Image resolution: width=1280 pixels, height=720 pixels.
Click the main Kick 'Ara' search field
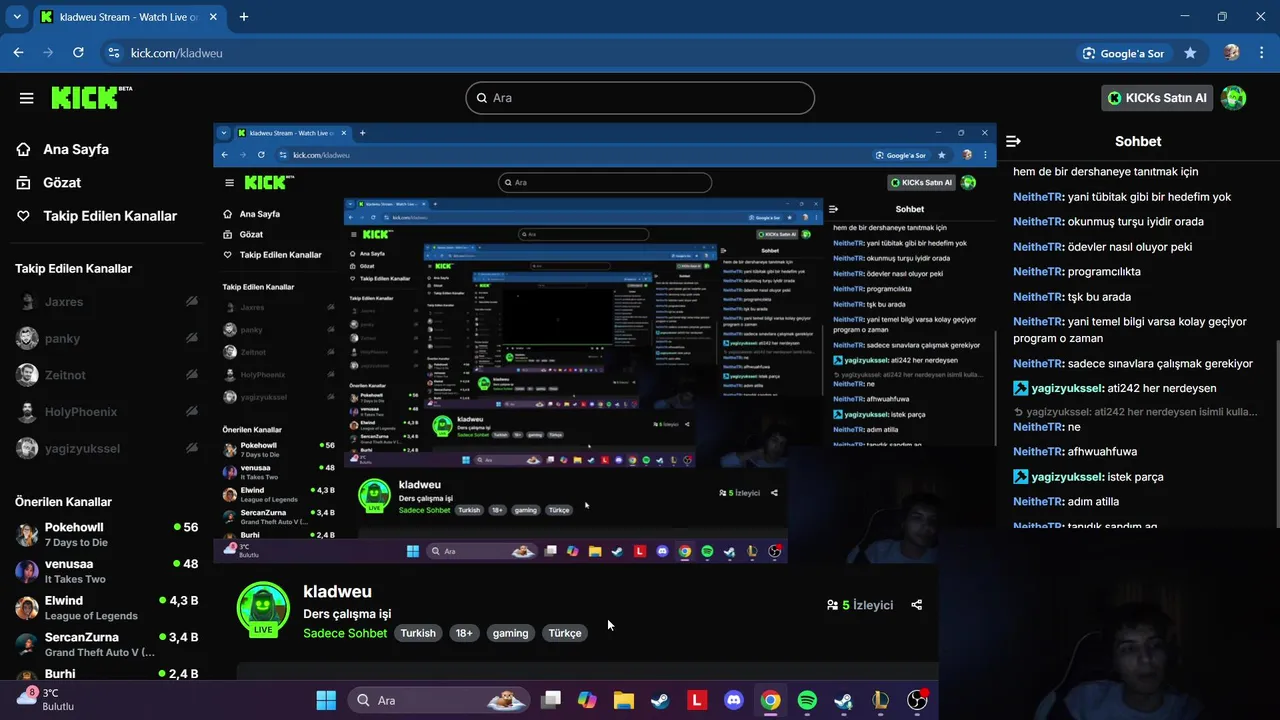coord(640,98)
